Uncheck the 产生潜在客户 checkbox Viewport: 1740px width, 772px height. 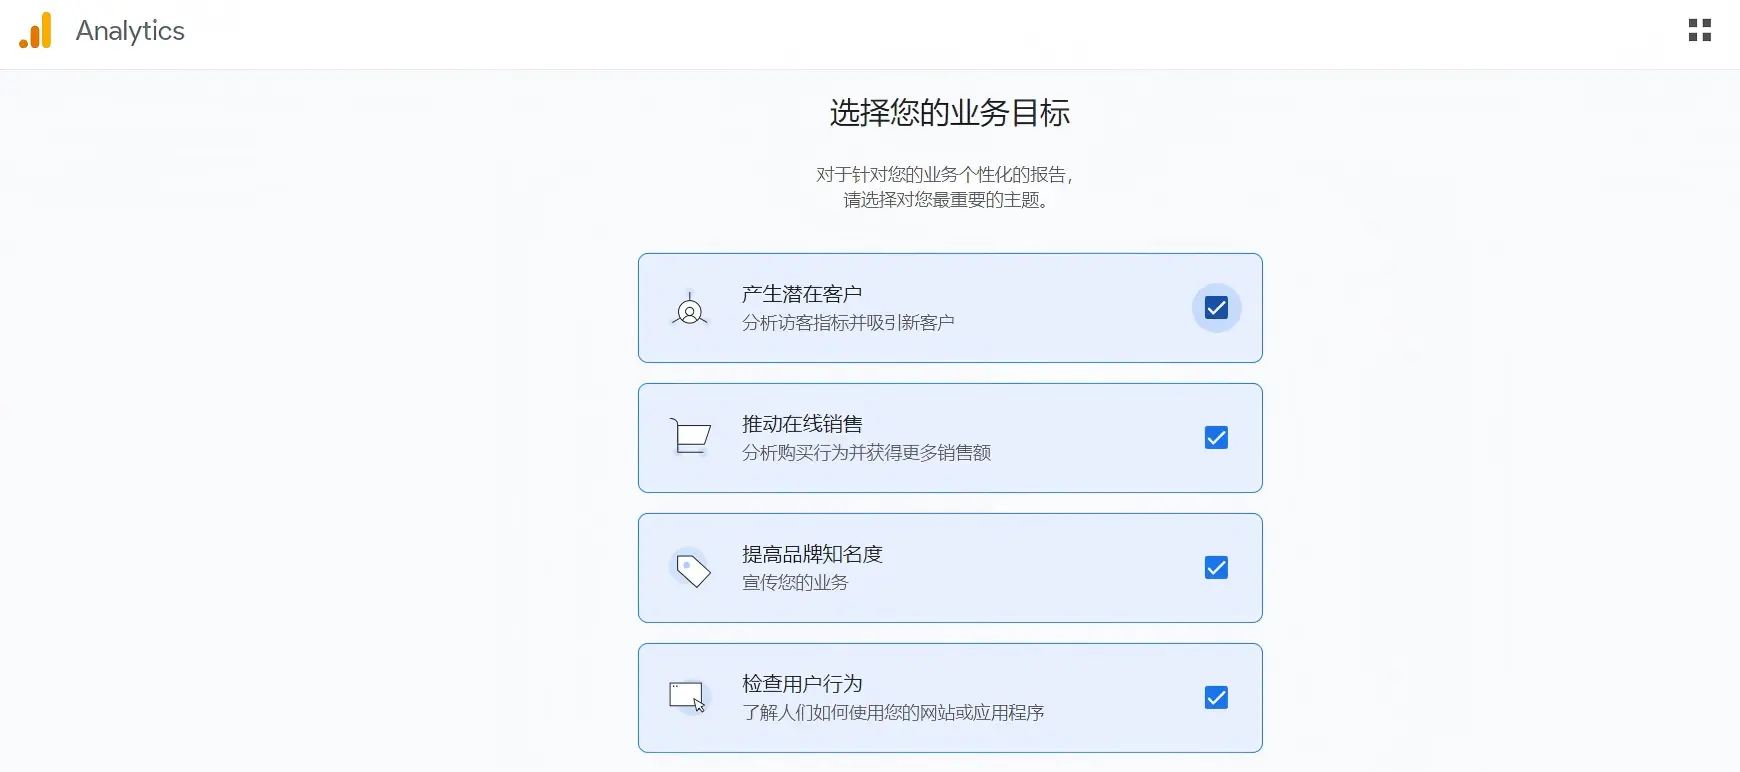click(1216, 308)
